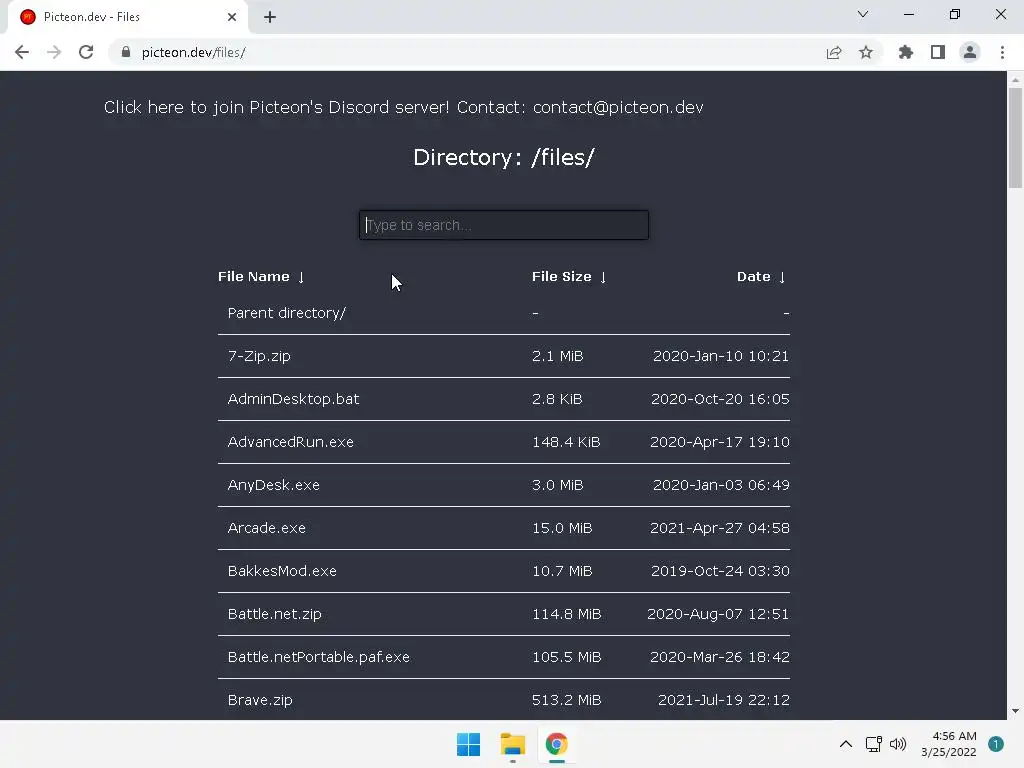Click the network tray icon
The width and height of the screenshot is (1024, 768).
[x=873, y=744]
